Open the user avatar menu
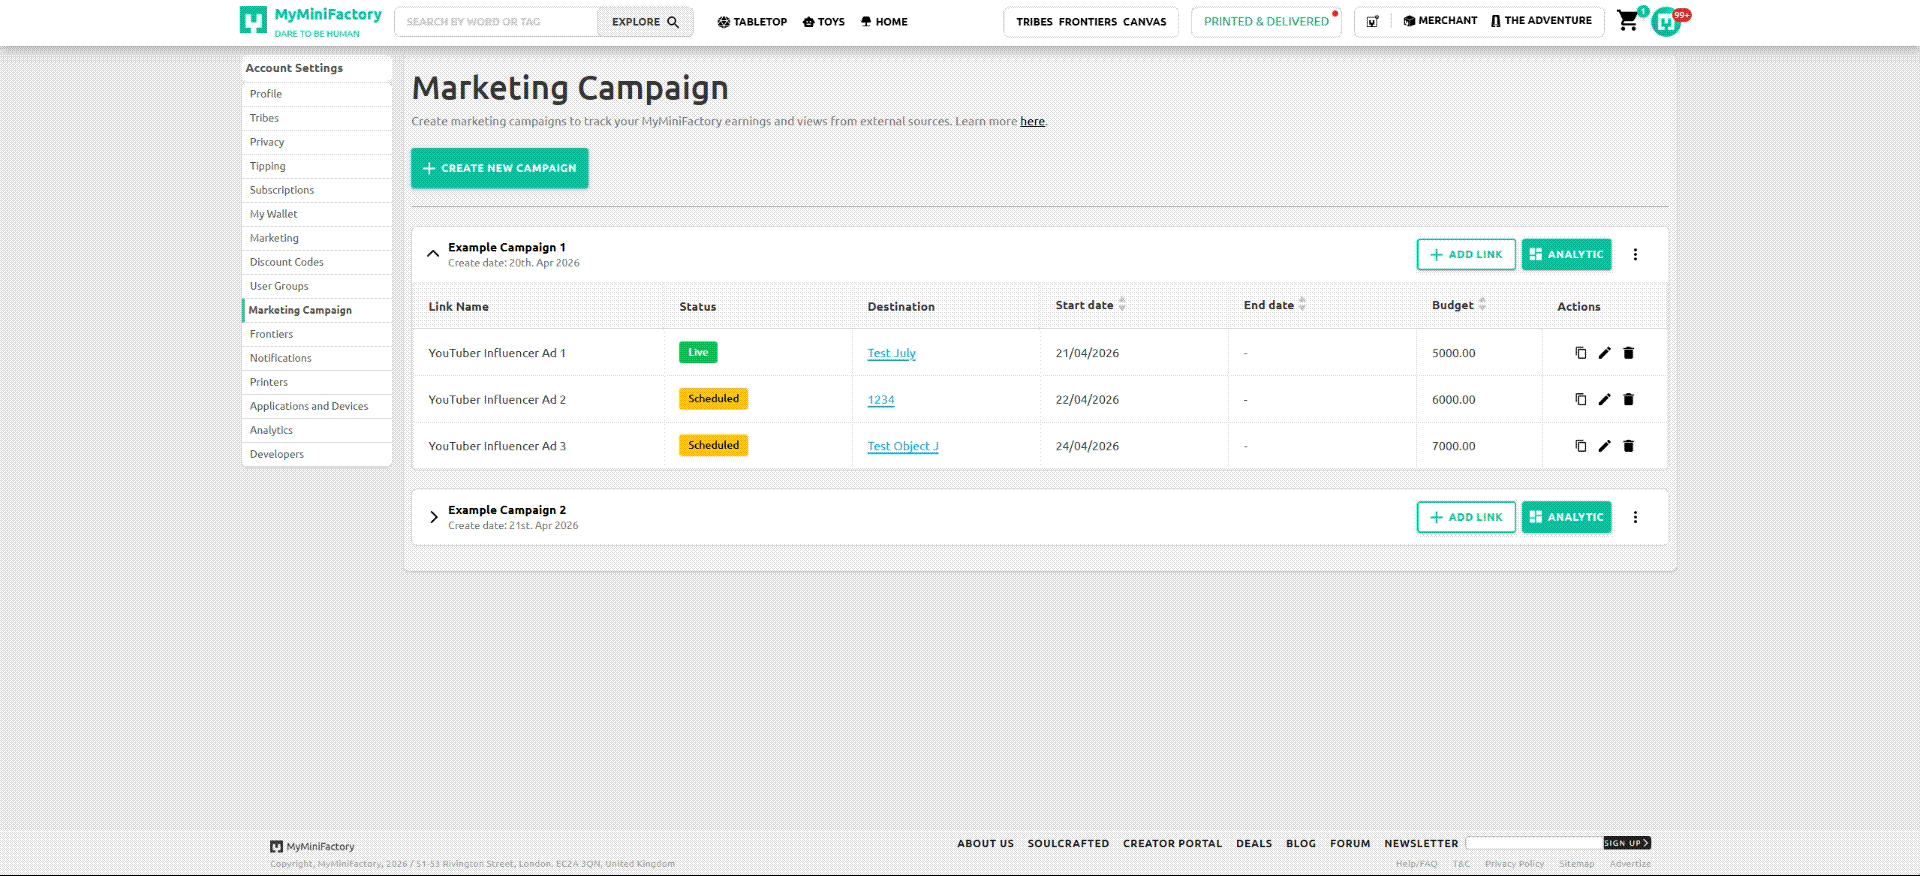This screenshot has width=1920, height=876. pyautogui.click(x=1666, y=22)
